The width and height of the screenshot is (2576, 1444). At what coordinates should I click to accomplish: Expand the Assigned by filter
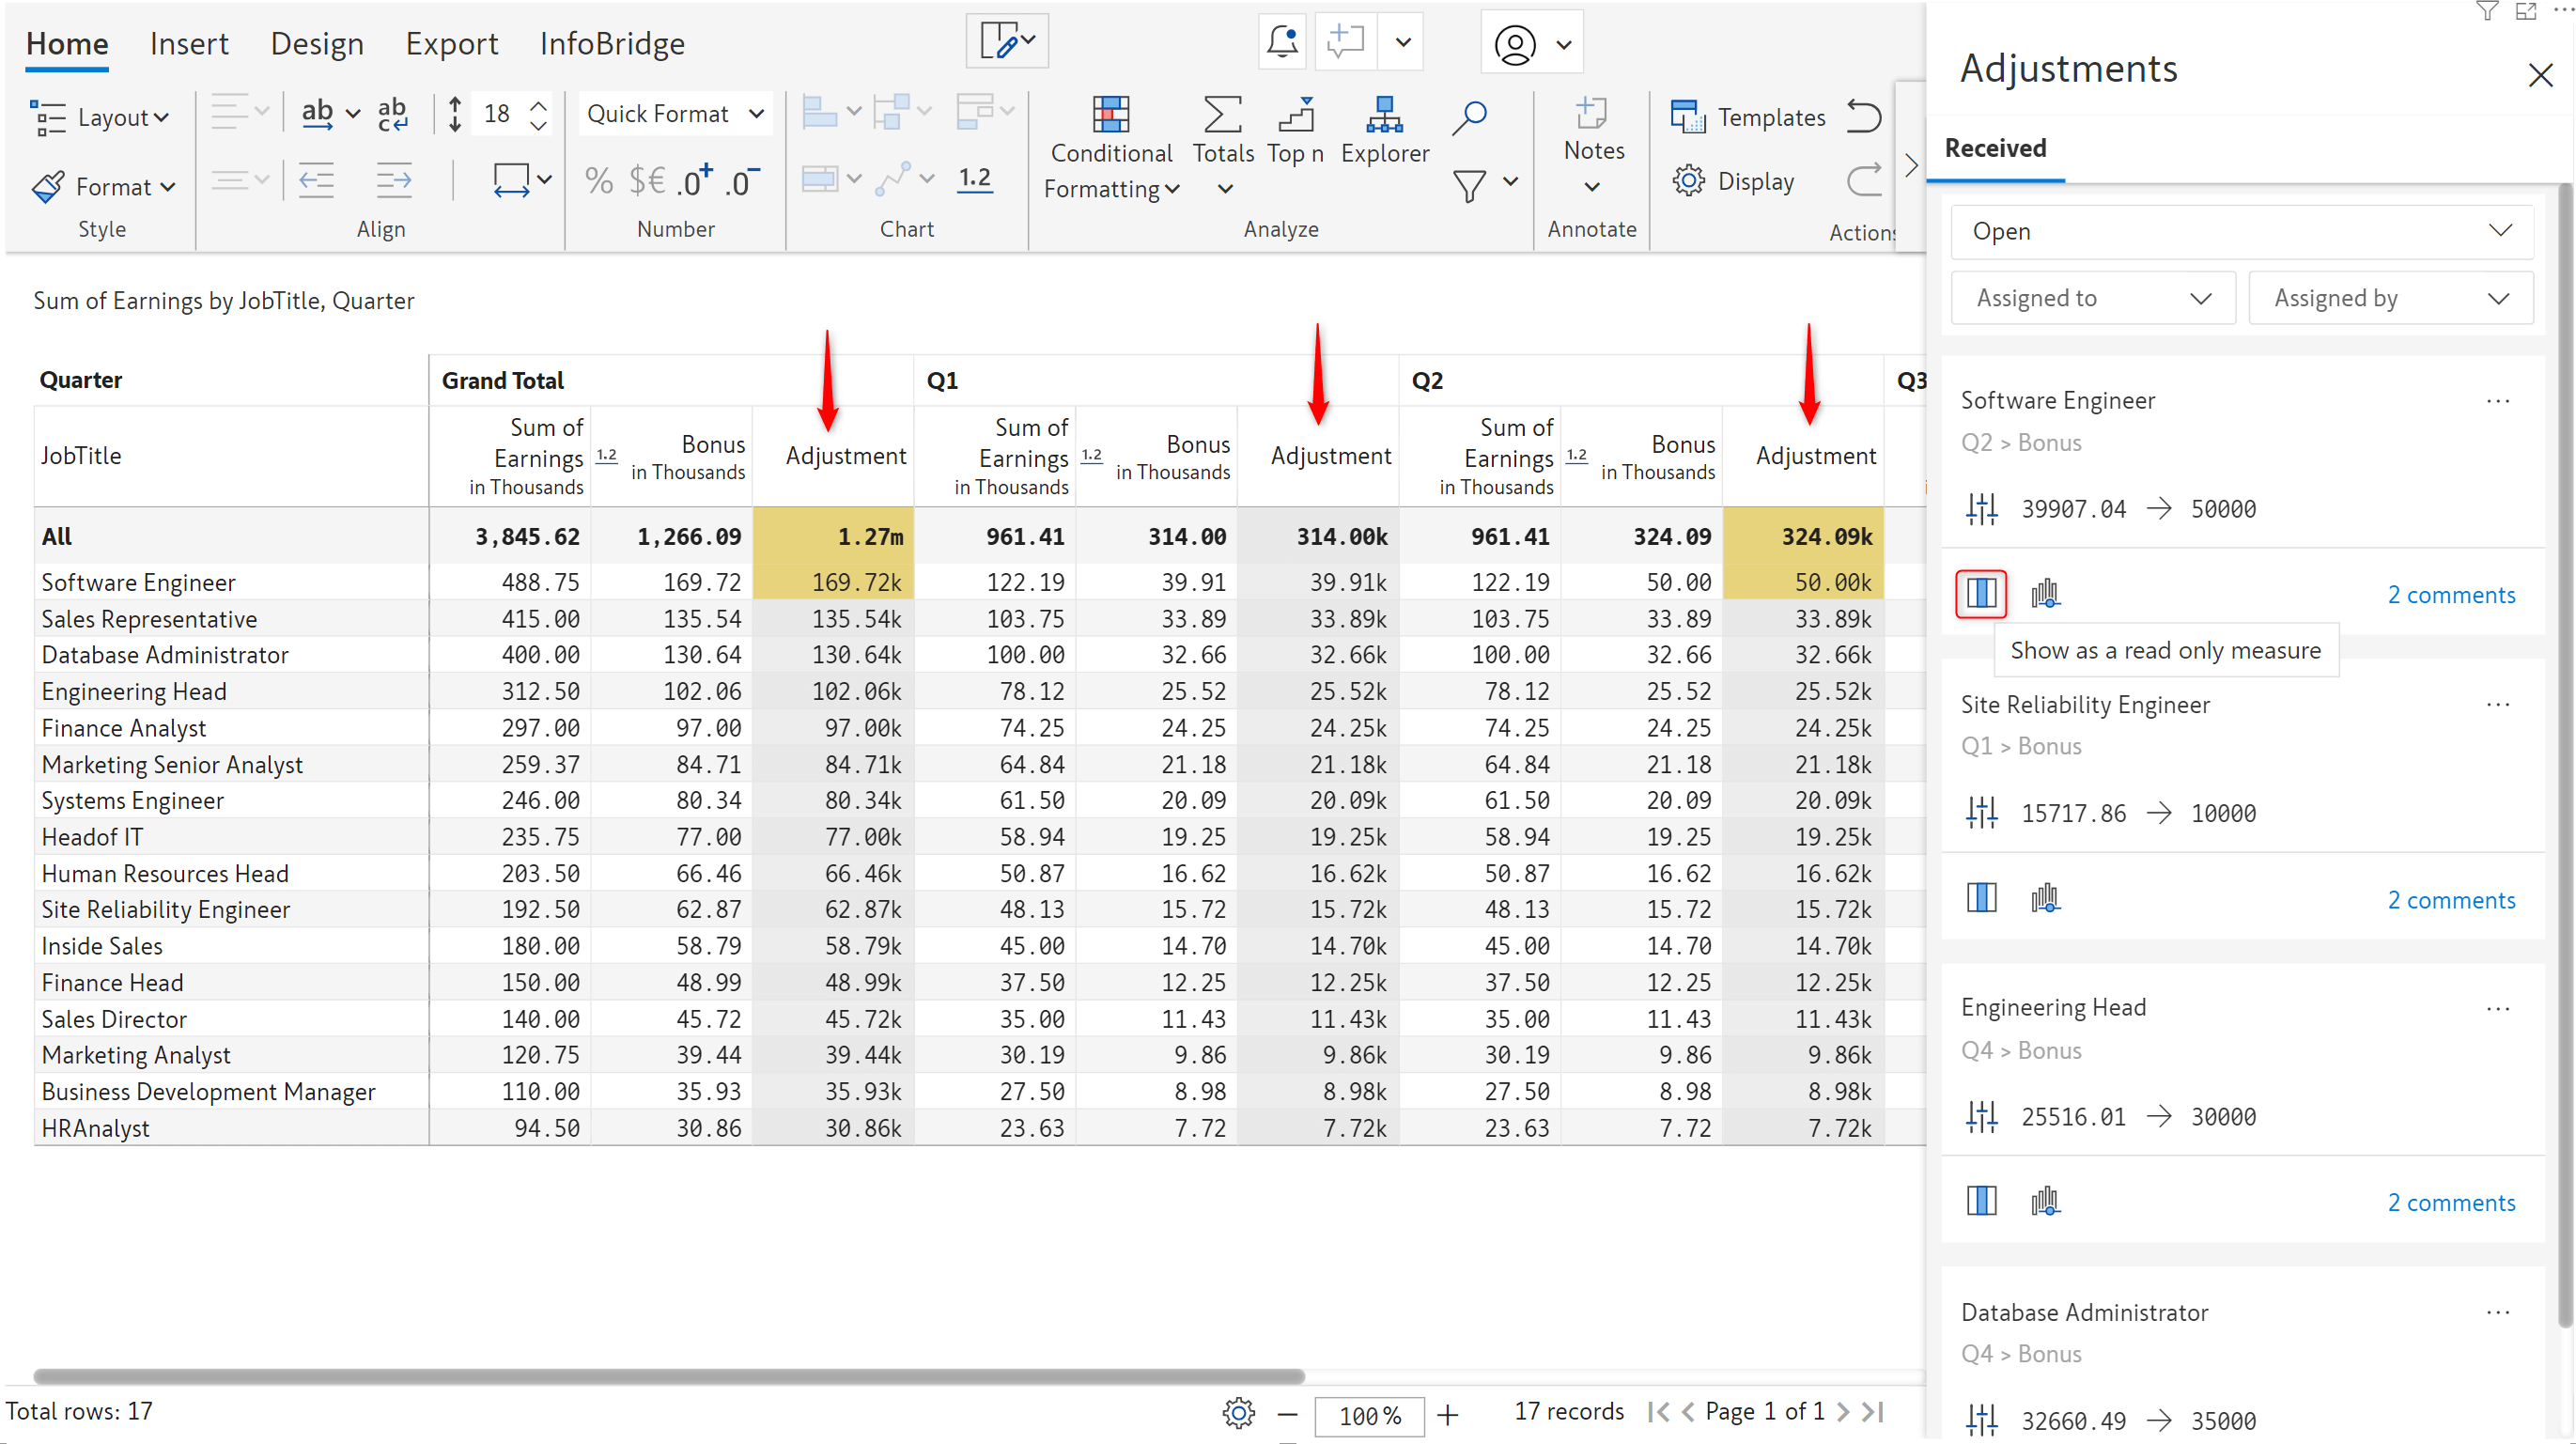point(2390,298)
